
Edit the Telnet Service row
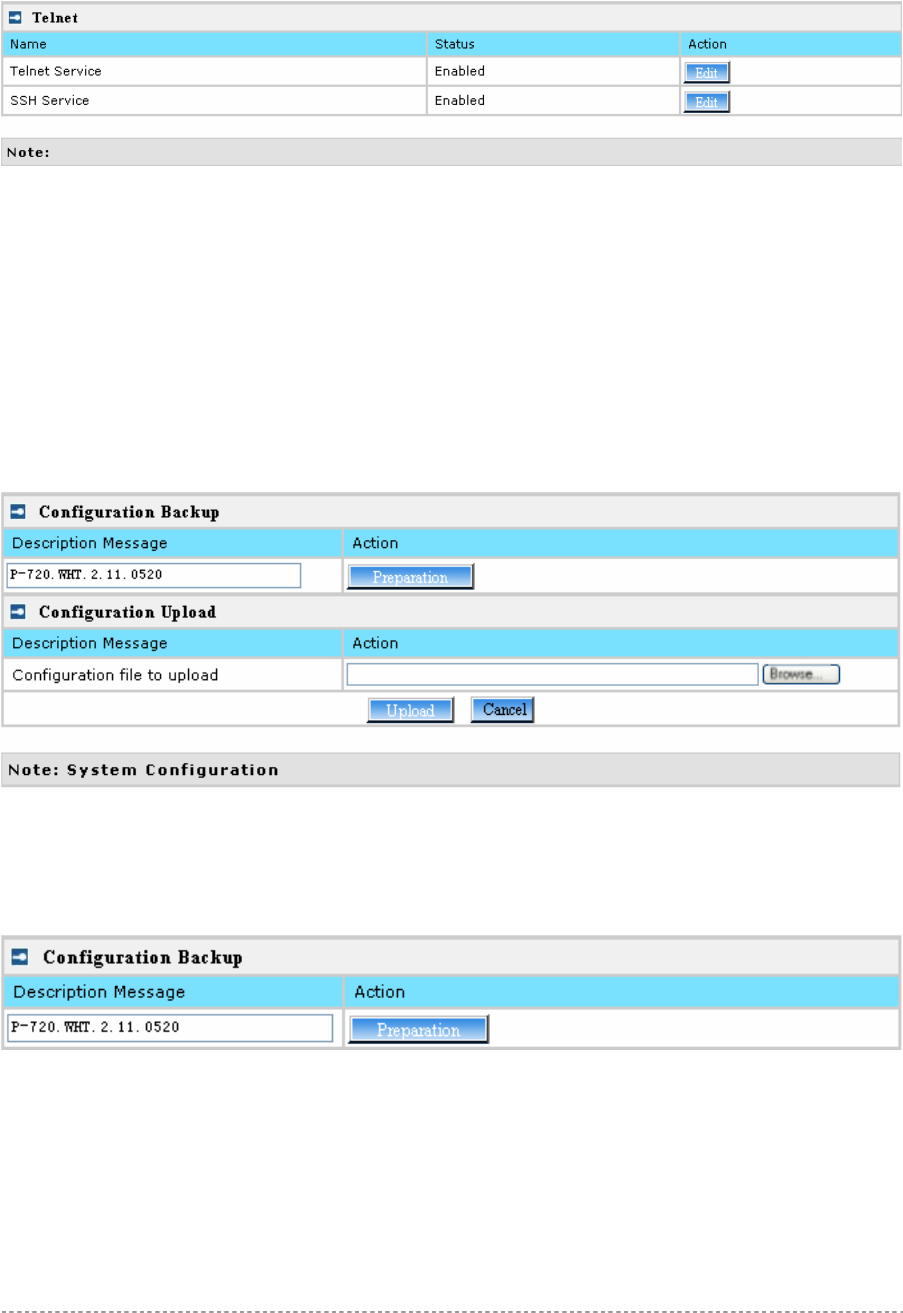[x=707, y=72]
